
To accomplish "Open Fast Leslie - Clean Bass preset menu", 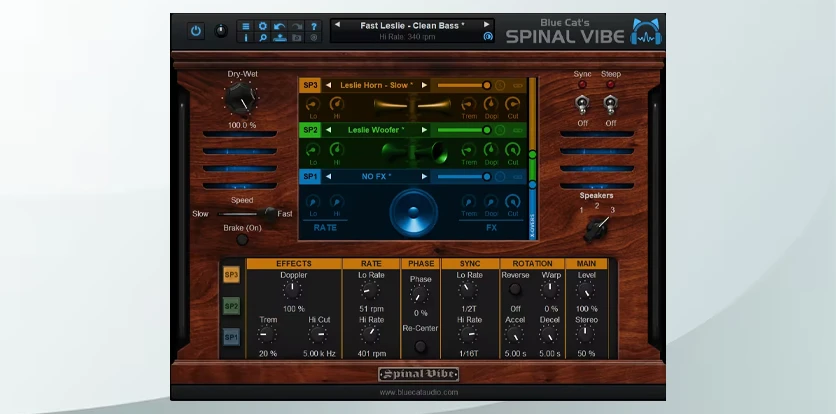I will pyautogui.click(x=412, y=25).
